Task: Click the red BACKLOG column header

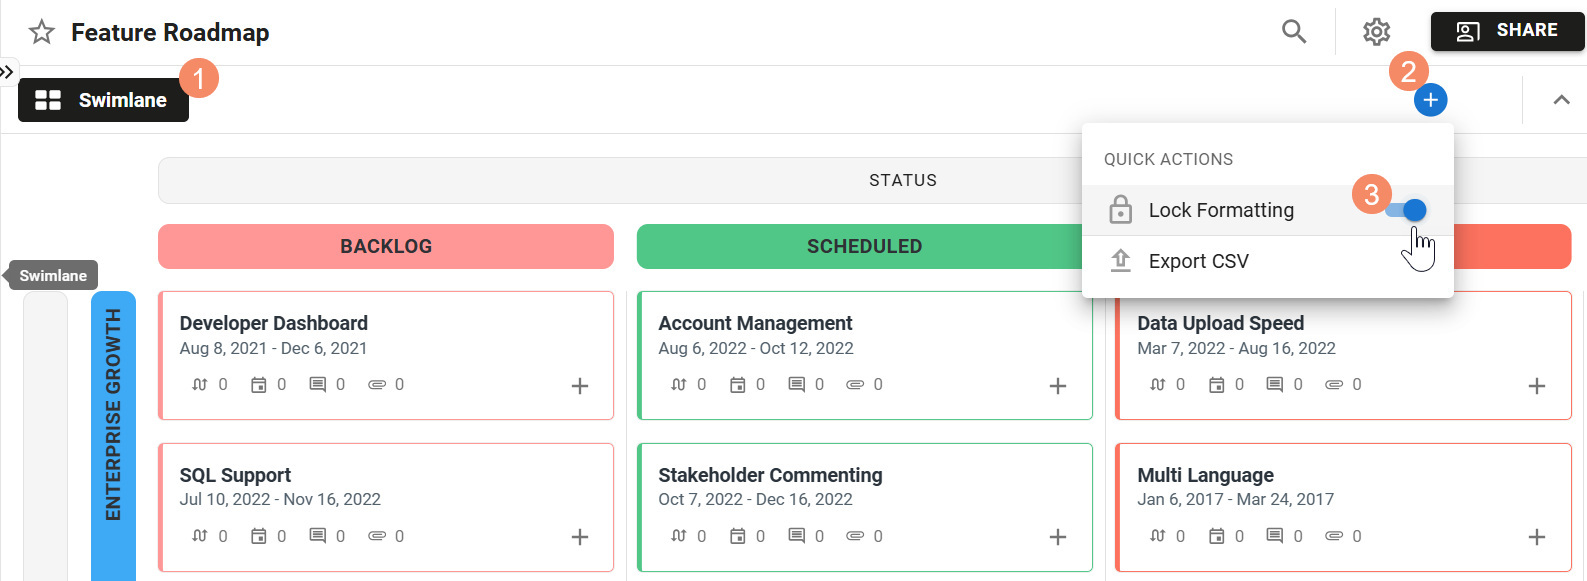Action: pos(385,246)
